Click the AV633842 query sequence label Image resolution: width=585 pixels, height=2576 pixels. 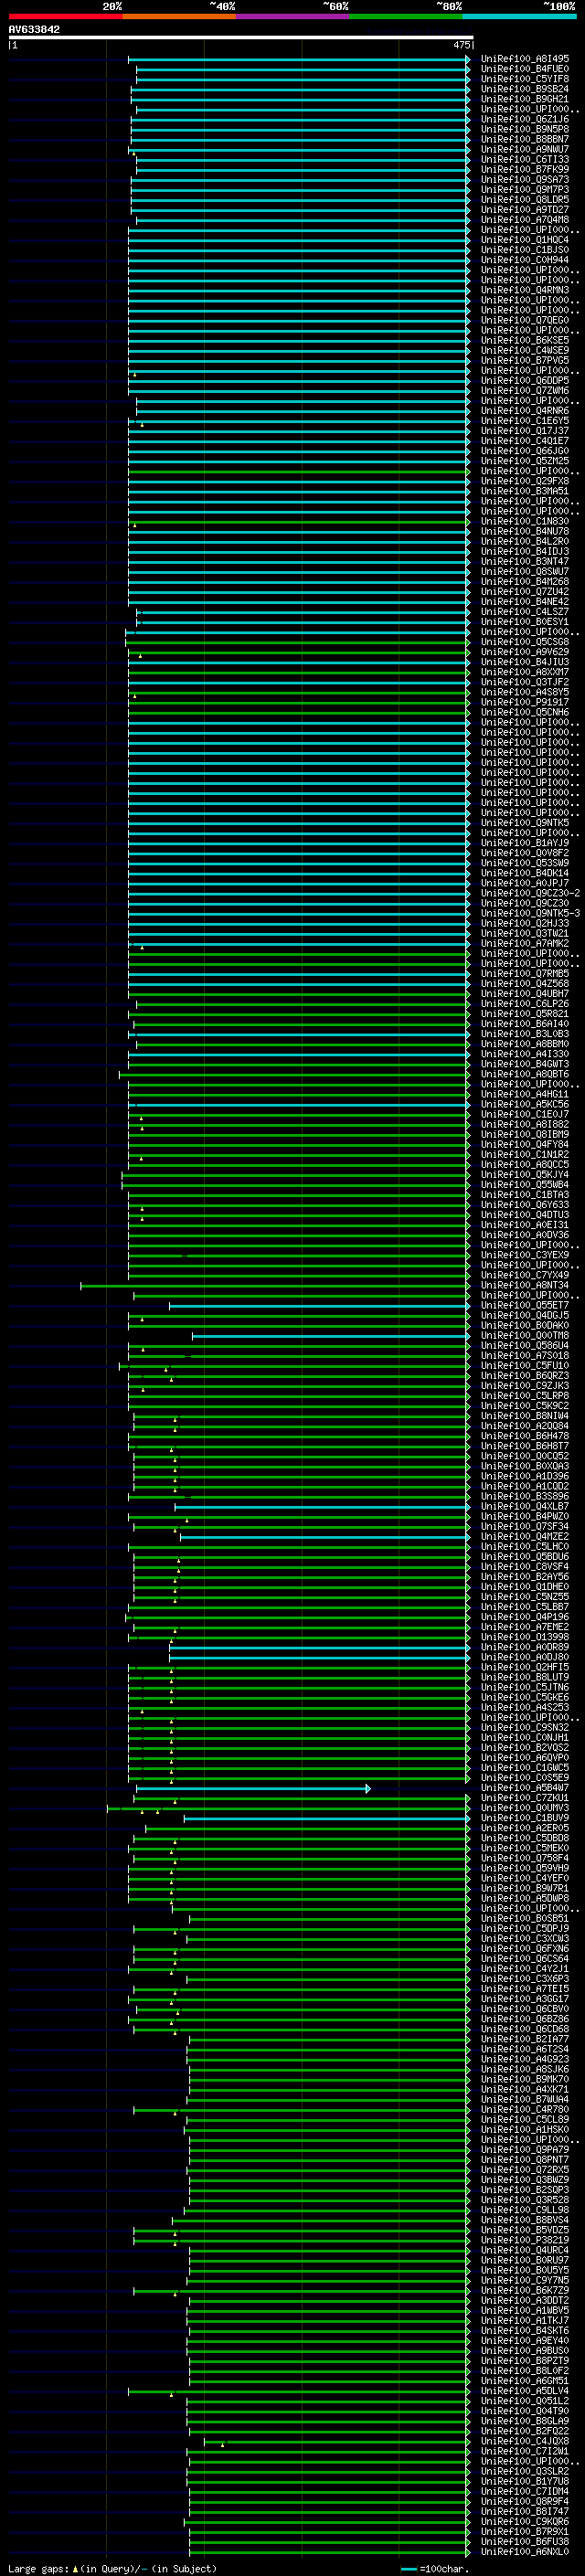coord(34,29)
